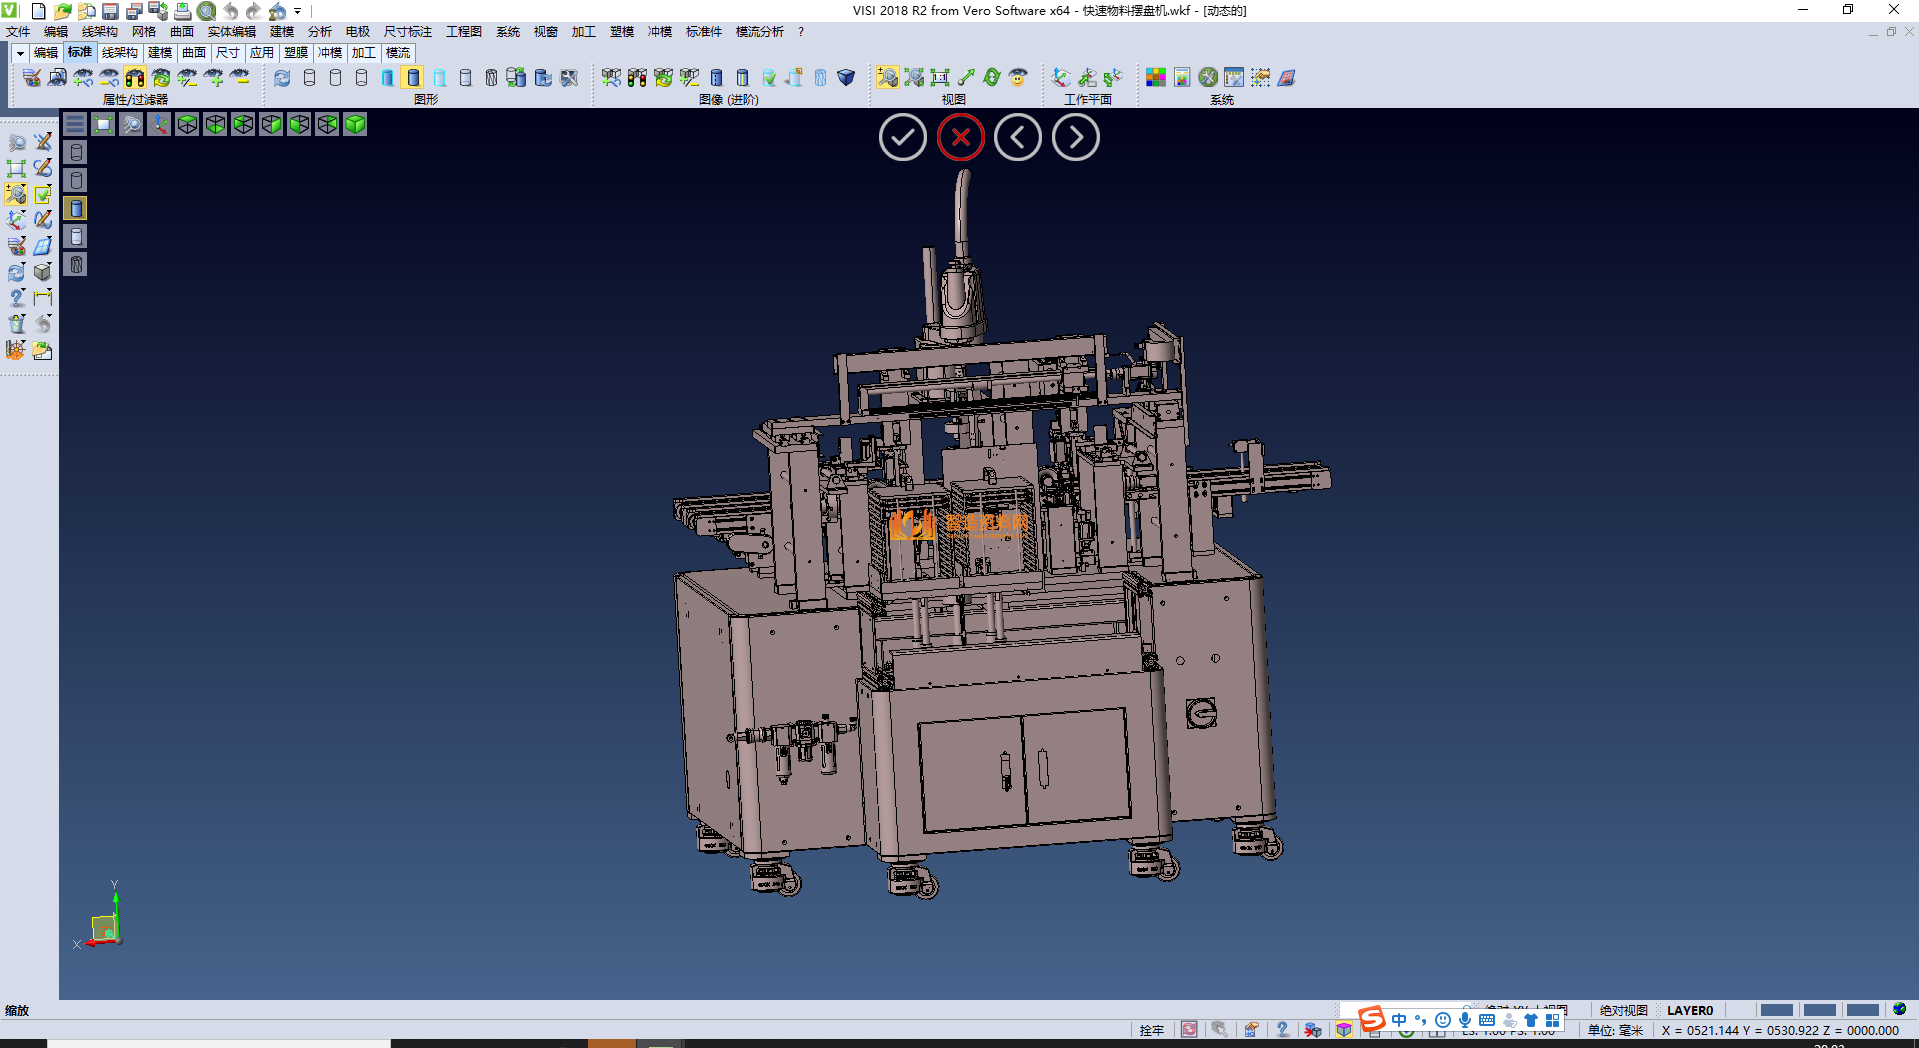The width and height of the screenshot is (1919, 1048).
Task: Click the first blue layer color swatch
Action: point(1776,1010)
